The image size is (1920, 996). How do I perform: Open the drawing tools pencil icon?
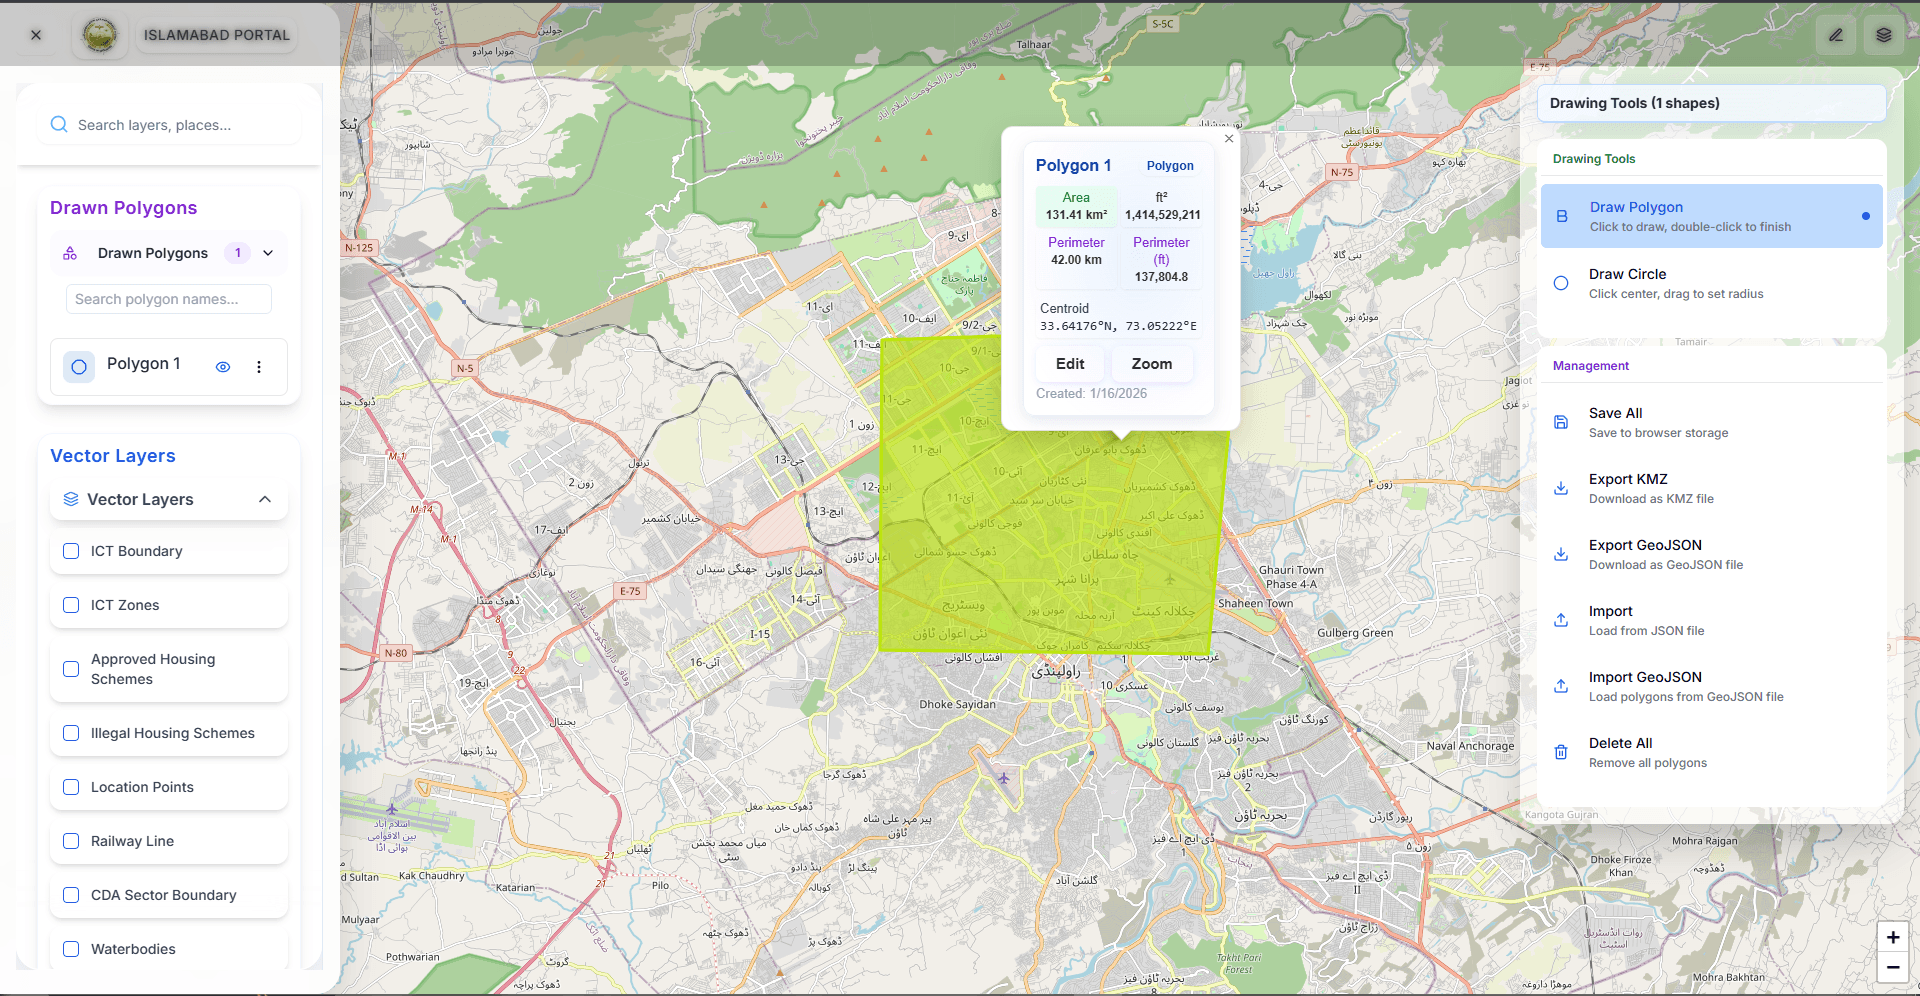coord(1836,34)
